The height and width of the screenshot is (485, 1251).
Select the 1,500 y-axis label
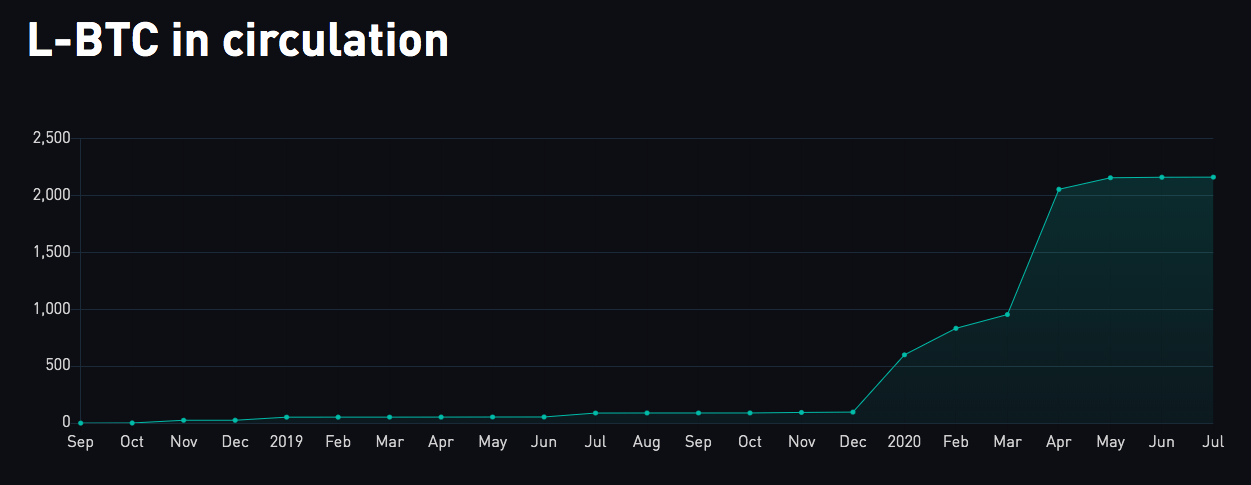pos(50,252)
